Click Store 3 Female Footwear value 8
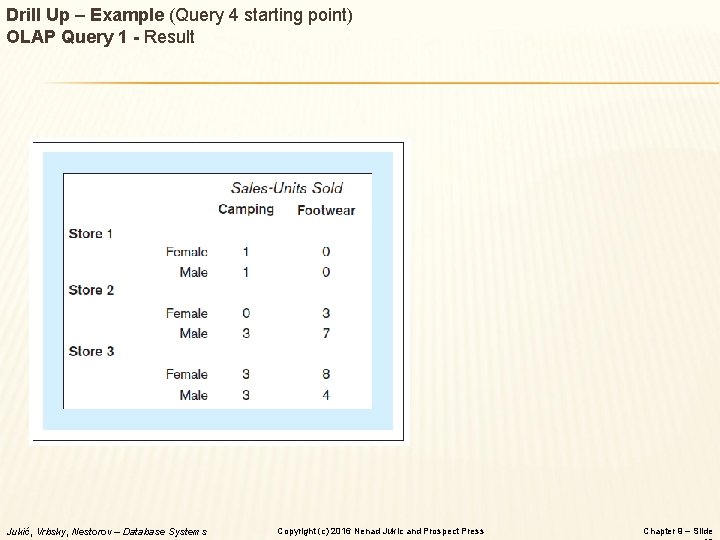Screen dimensions: 720x540 click(x=326, y=374)
